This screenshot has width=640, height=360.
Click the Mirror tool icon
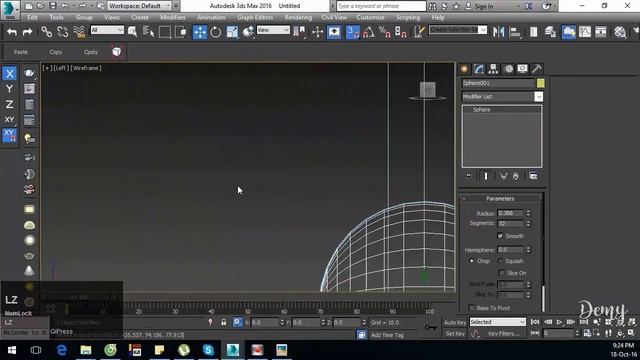coord(498,32)
